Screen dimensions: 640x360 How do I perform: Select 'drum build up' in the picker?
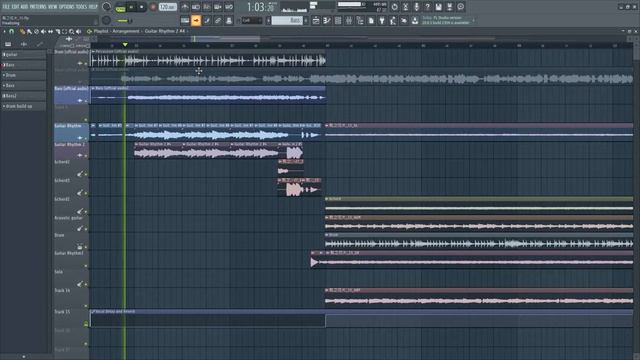pyautogui.click(x=23, y=106)
